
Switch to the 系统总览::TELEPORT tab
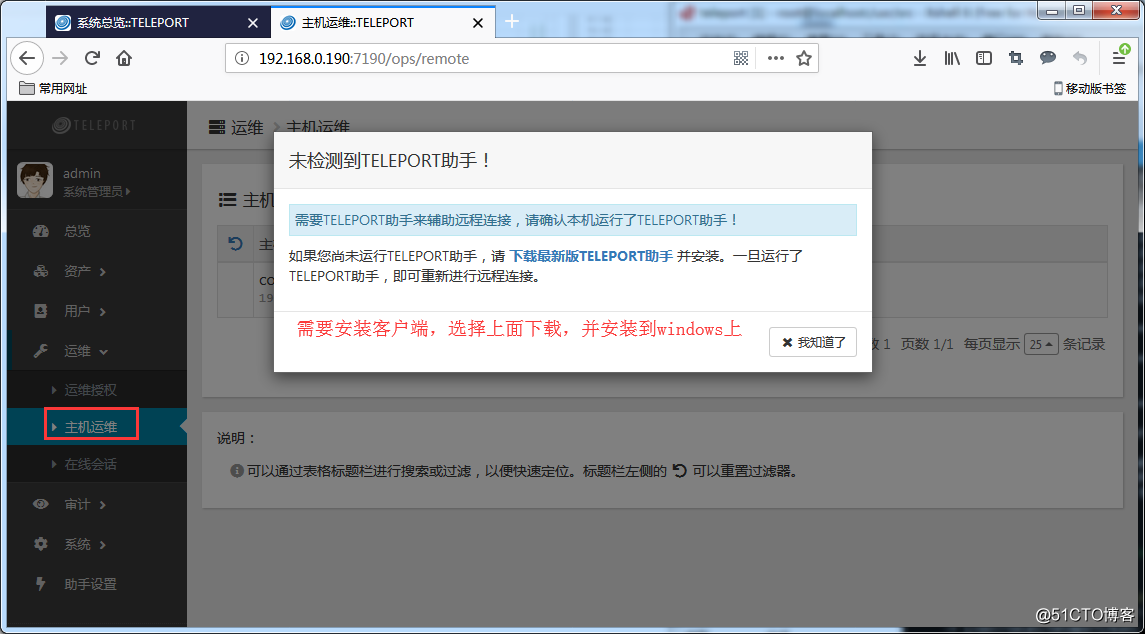157,22
